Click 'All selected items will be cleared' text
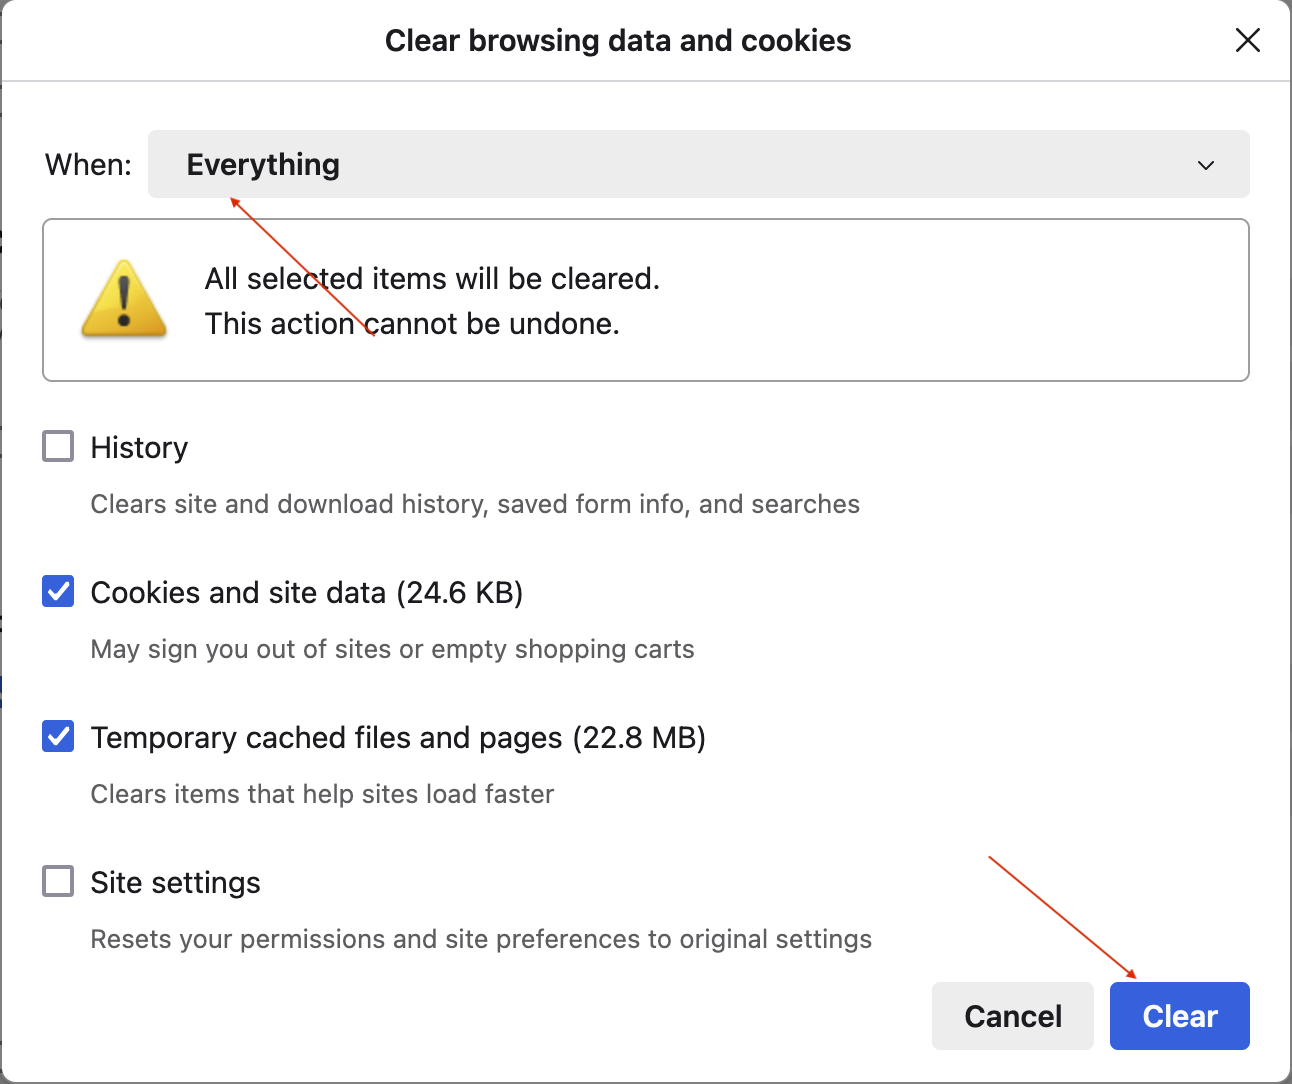The height and width of the screenshot is (1084, 1292). pos(432,279)
